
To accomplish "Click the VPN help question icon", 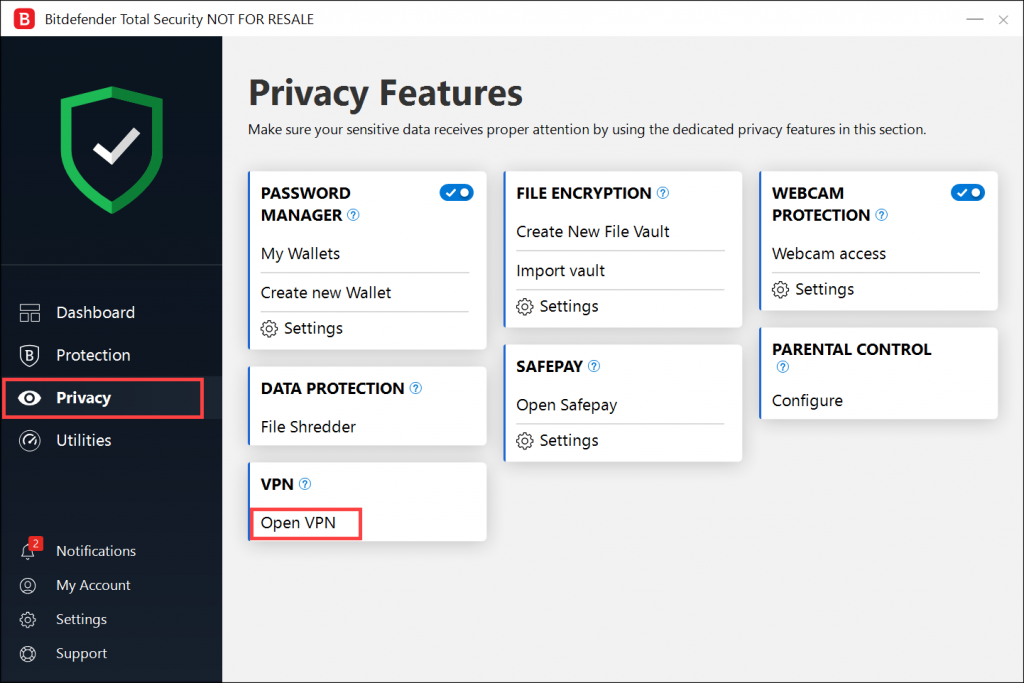I will point(305,484).
